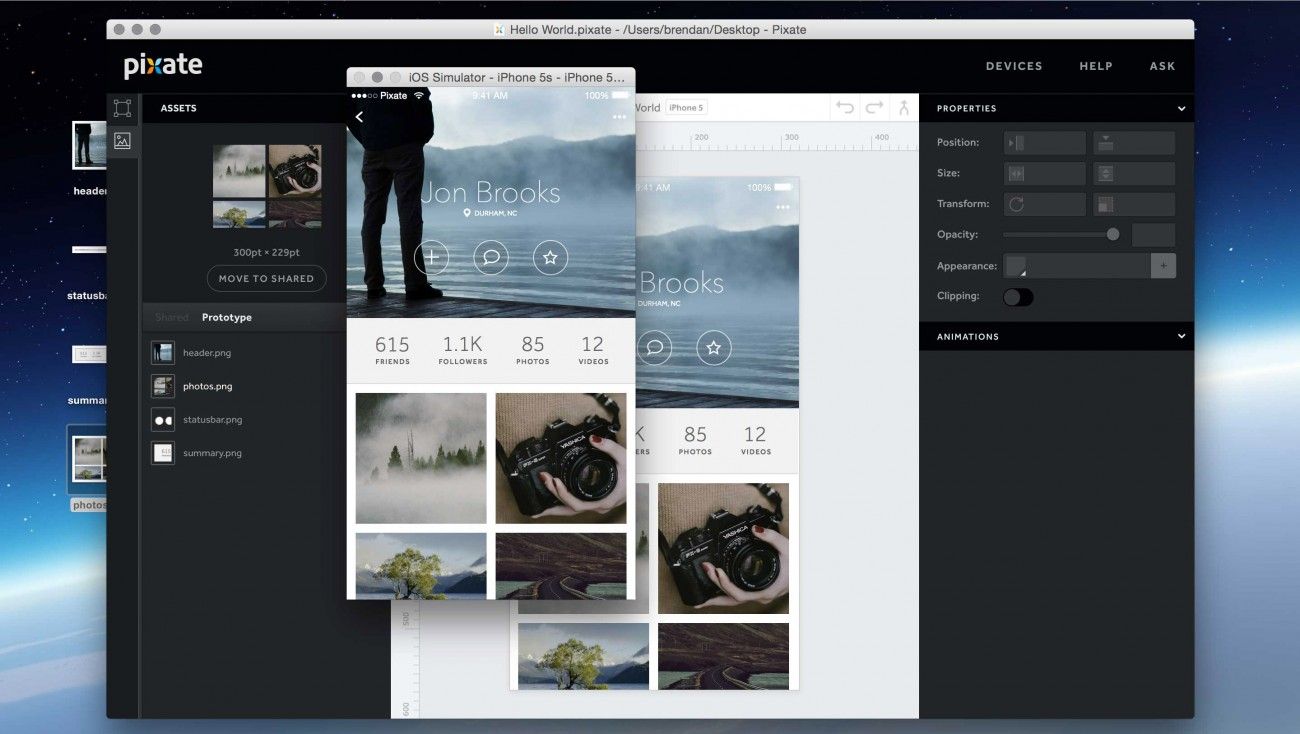Screen dimensions: 1300x734
Task: Select the header desktop file icon
Action: pos(90,145)
